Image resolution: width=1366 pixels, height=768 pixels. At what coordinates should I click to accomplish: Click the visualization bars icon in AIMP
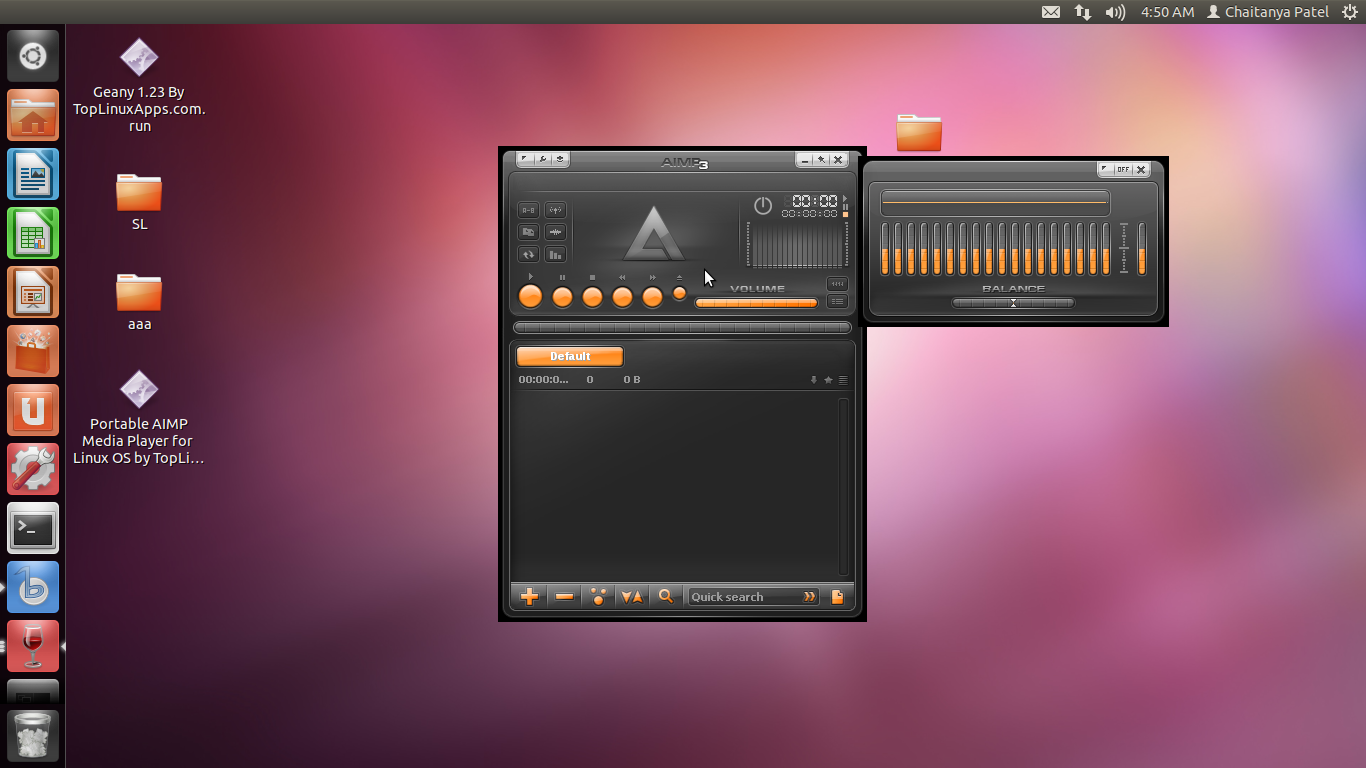(x=555, y=254)
